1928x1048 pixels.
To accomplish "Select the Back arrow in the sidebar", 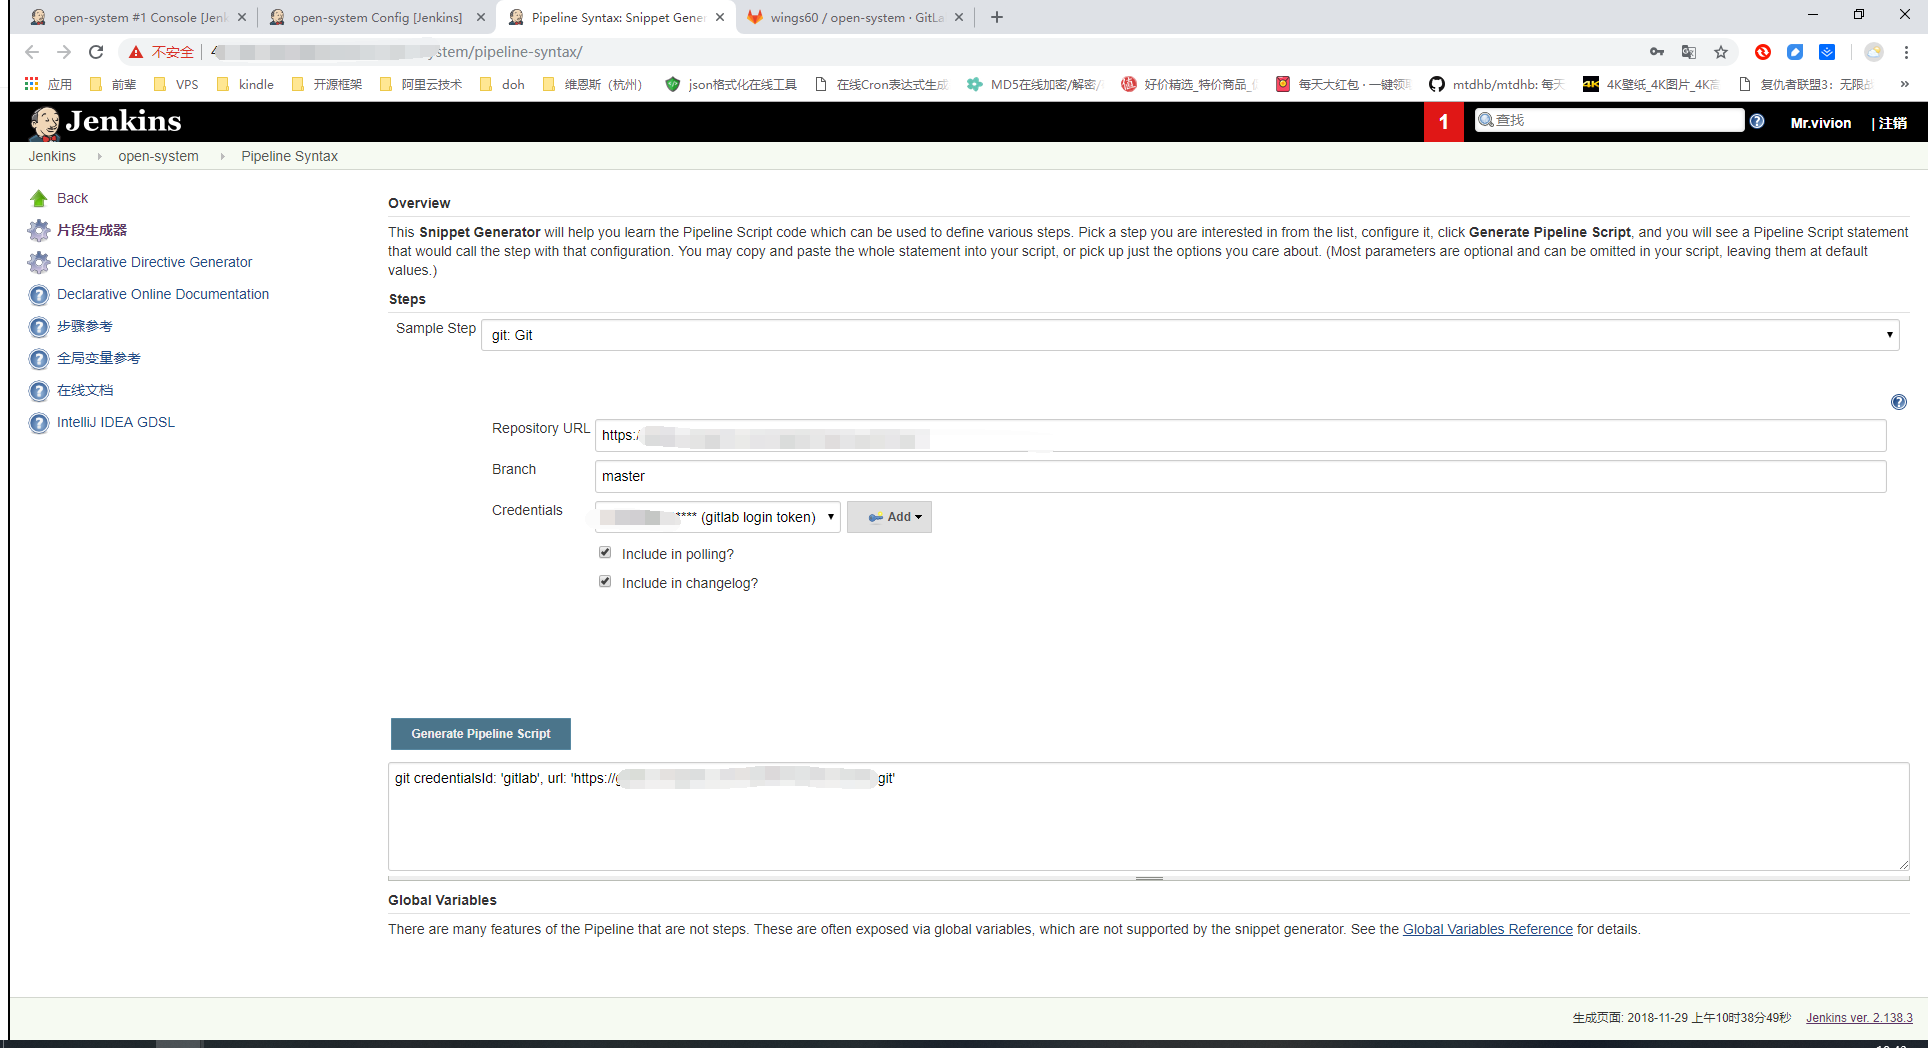I will point(37,197).
